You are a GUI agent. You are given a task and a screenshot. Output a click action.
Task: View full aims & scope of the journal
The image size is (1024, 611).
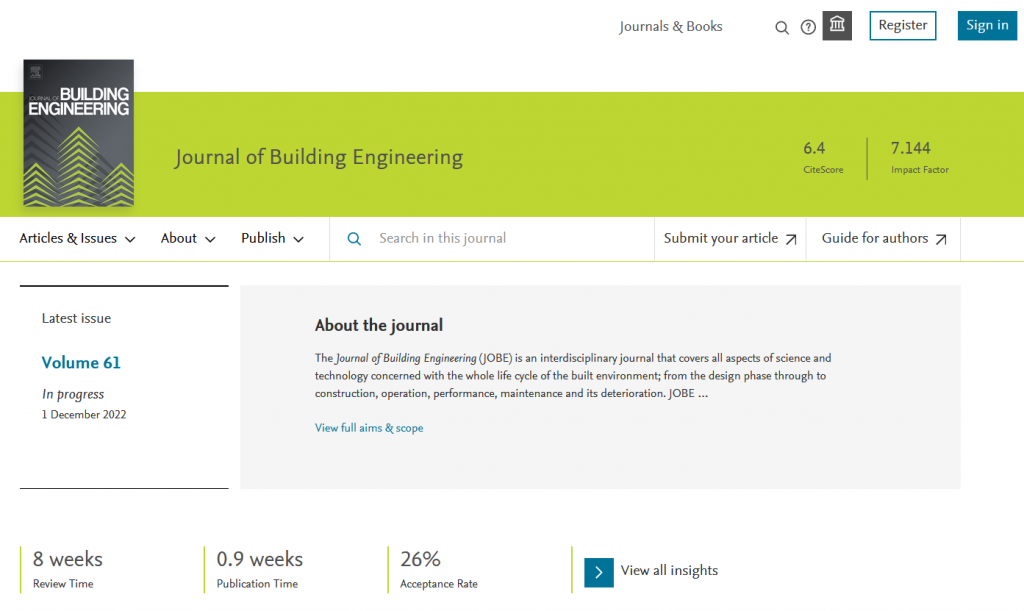point(368,427)
